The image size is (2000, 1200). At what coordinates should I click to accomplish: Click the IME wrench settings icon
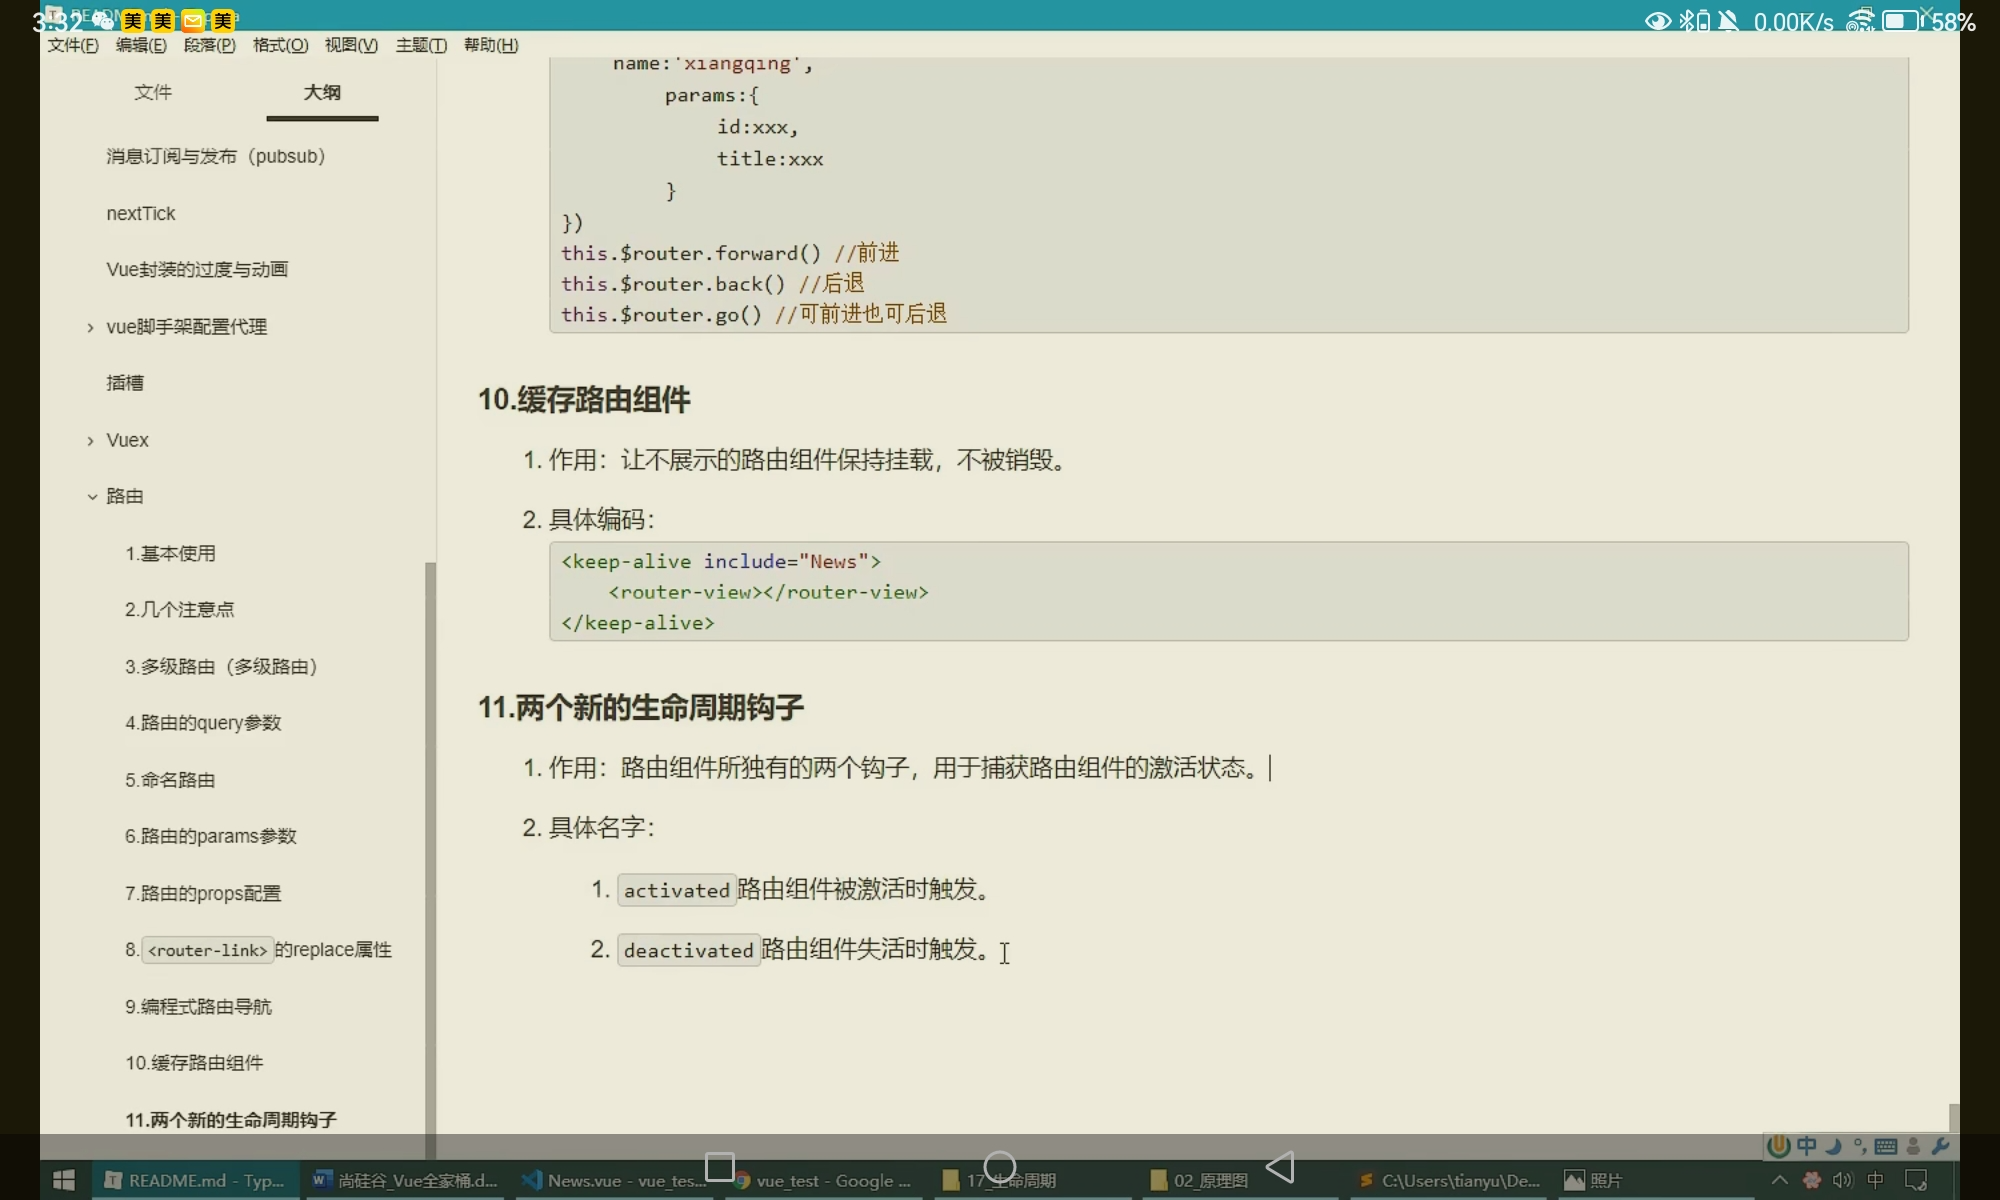coord(1940,1146)
